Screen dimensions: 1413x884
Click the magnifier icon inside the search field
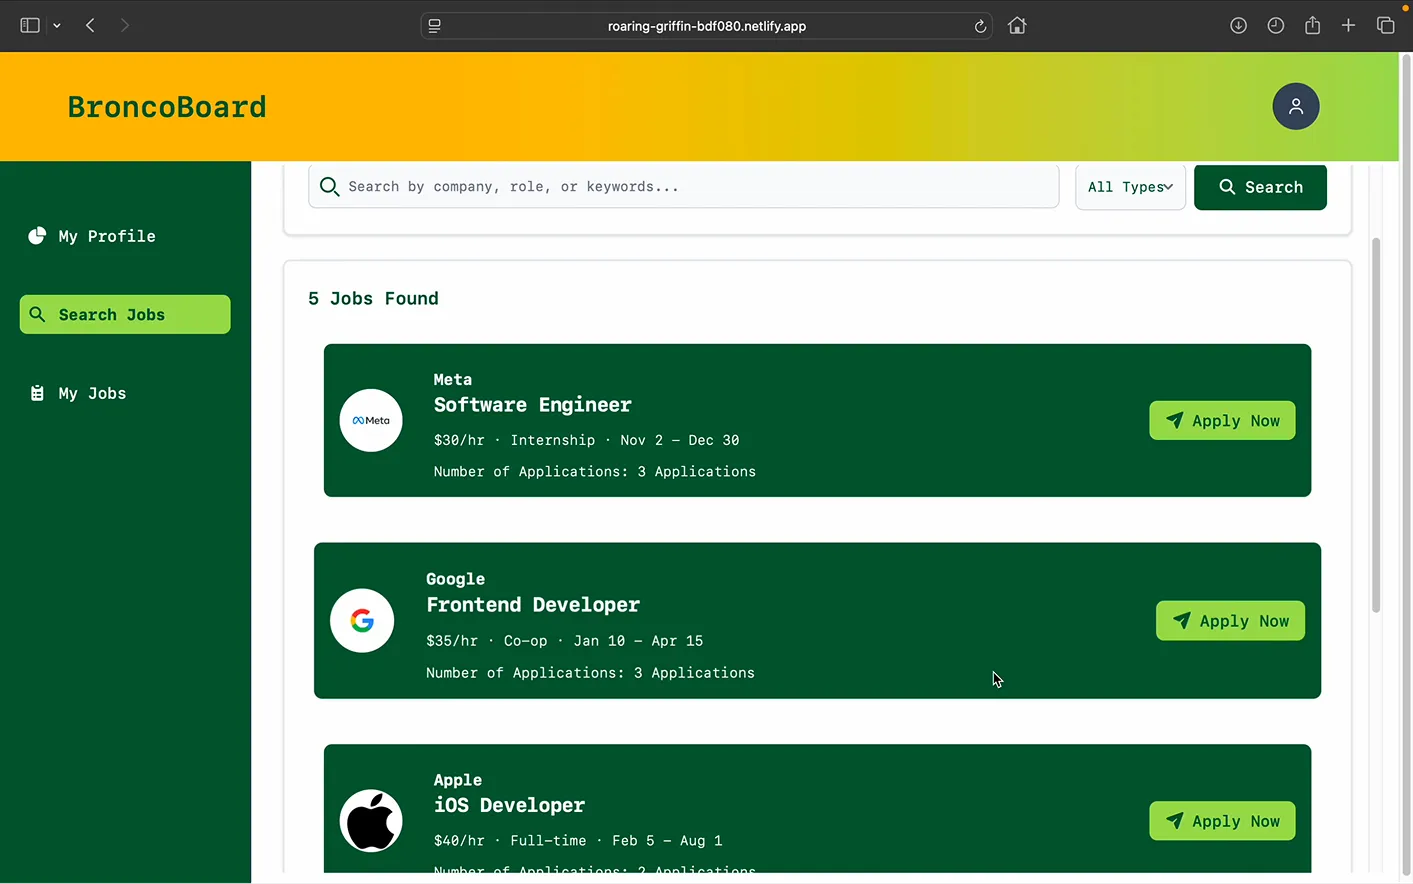[330, 187]
